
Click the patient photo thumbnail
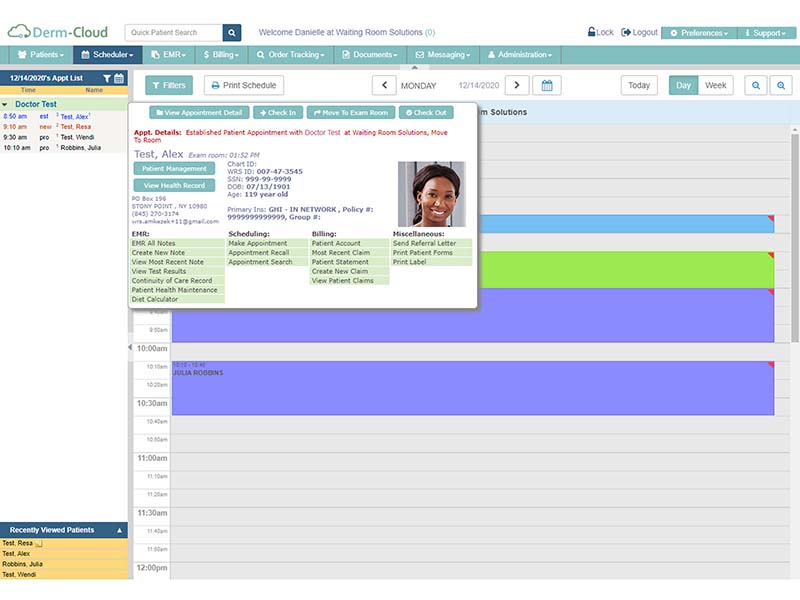(x=432, y=194)
